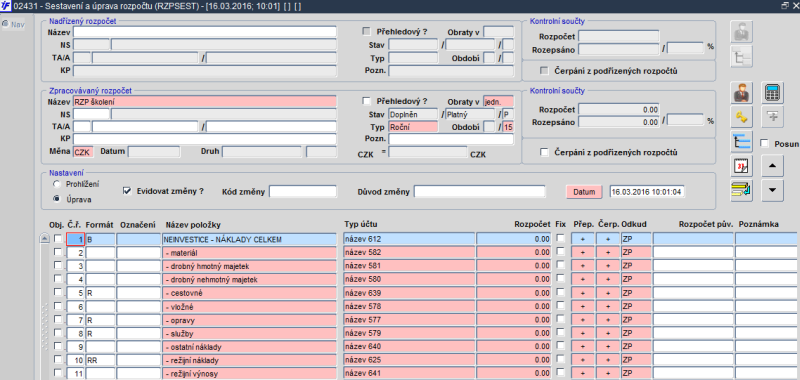Click the '- cestovné' item name cell

click(249, 293)
